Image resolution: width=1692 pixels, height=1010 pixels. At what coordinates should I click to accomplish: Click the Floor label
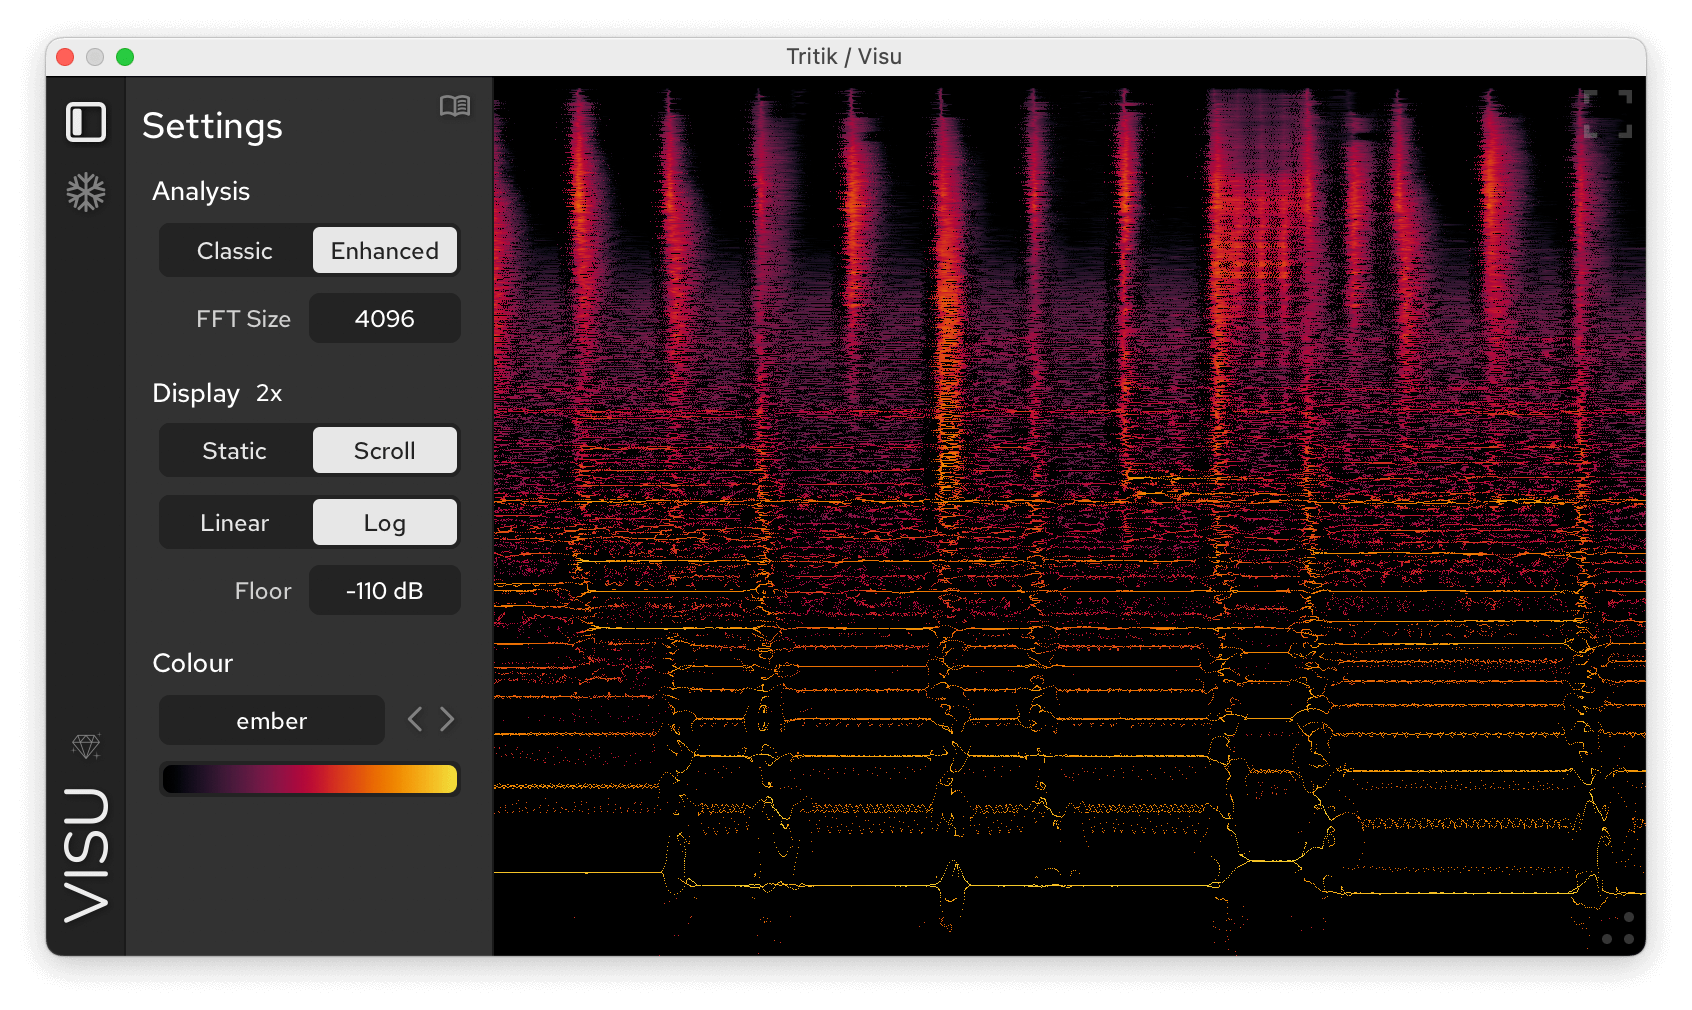(x=263, y=591)
